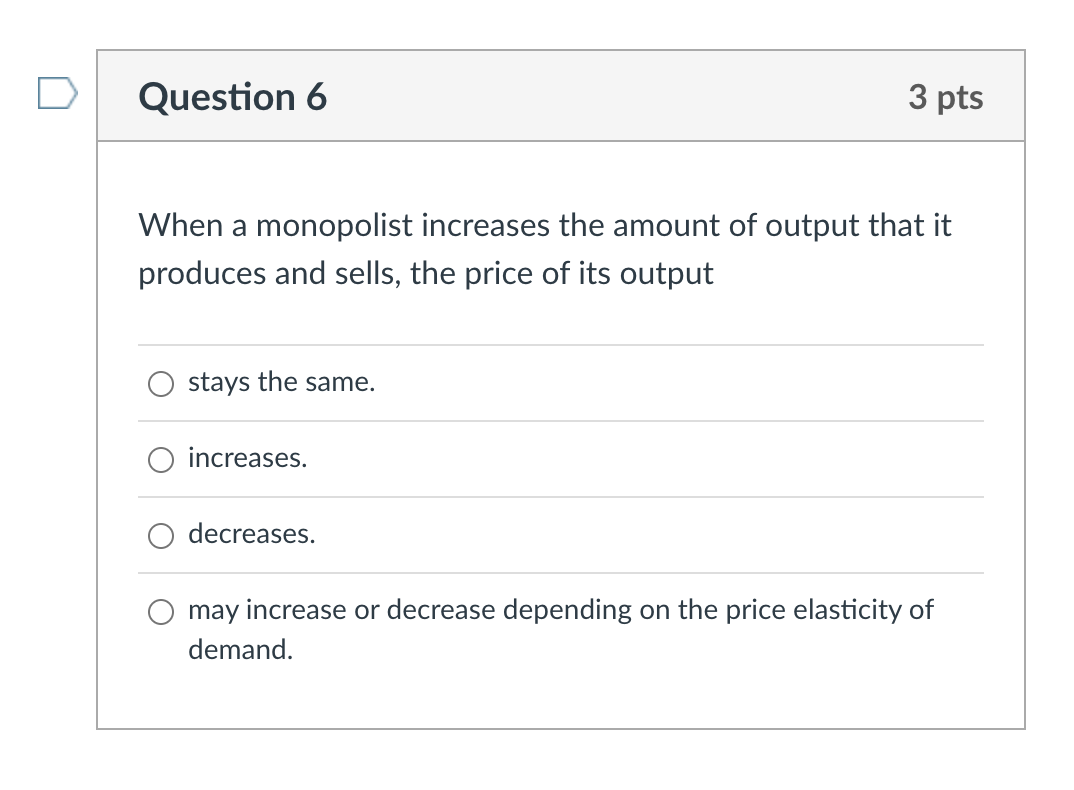The image size is (1074, 790).
Task: Click the line starting "When a monopolist increases"
Action: pyautogui.click(x=544, y=226)
